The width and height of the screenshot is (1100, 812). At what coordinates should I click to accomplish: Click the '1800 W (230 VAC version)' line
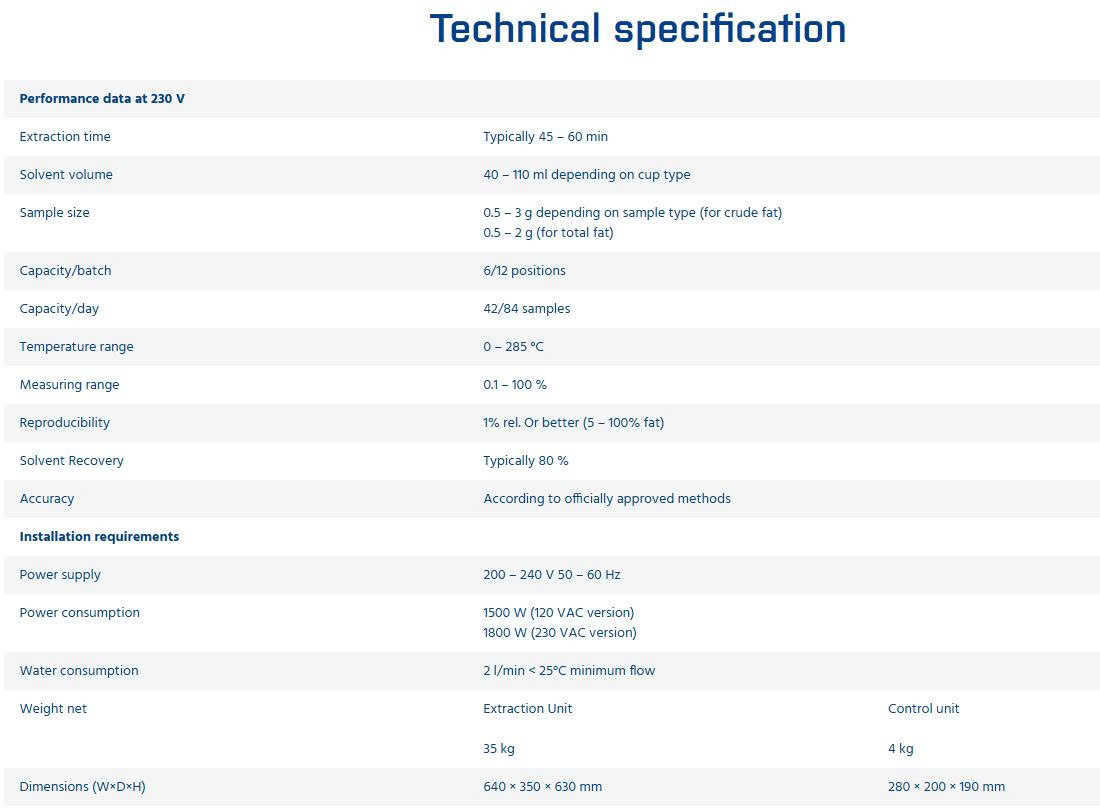coord(560,633)
